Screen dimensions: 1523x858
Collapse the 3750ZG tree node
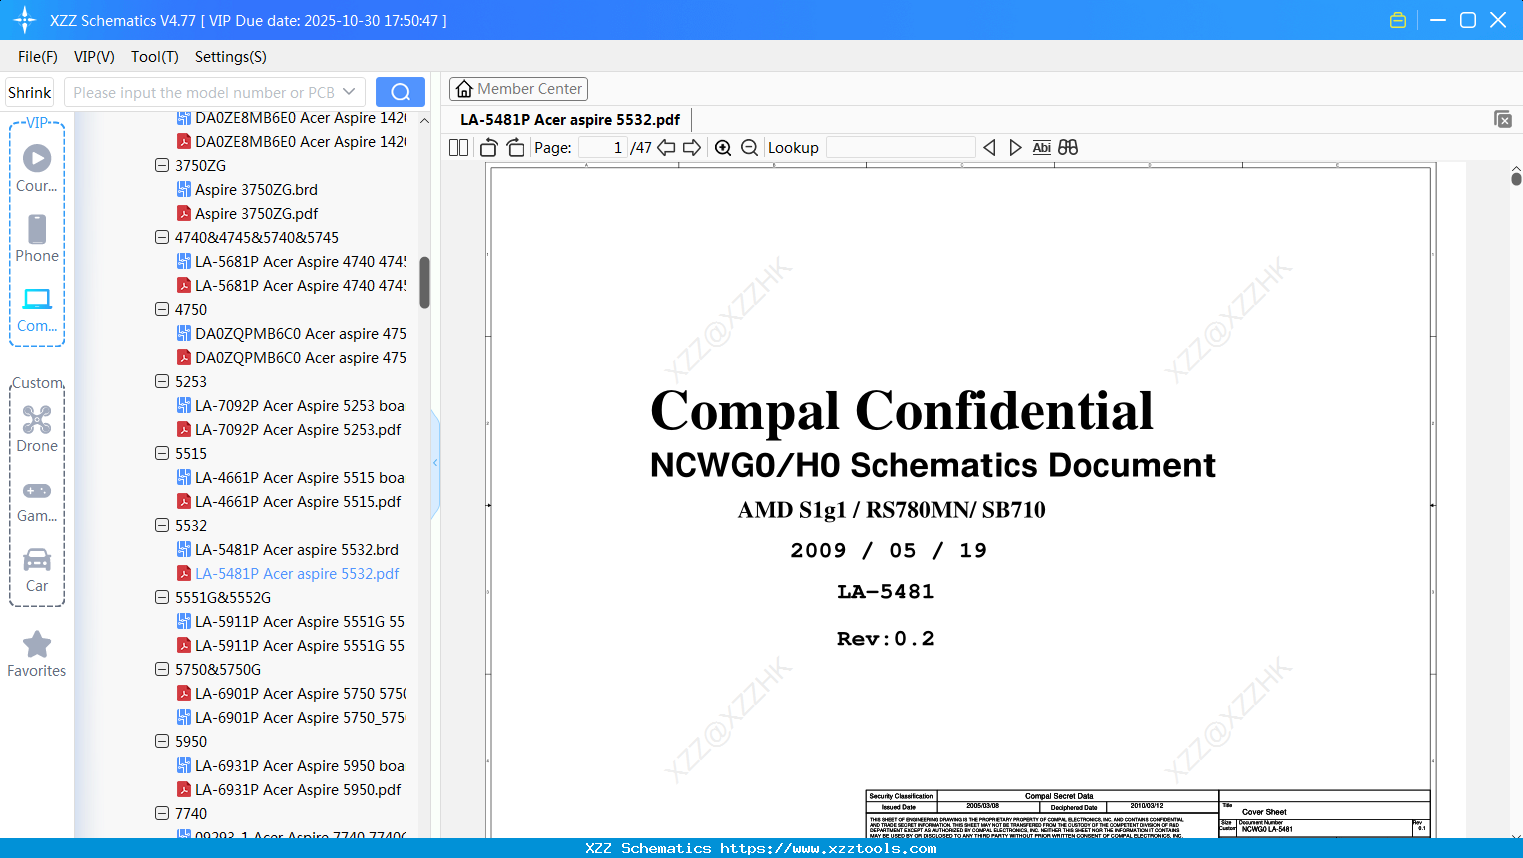point(162,165)
